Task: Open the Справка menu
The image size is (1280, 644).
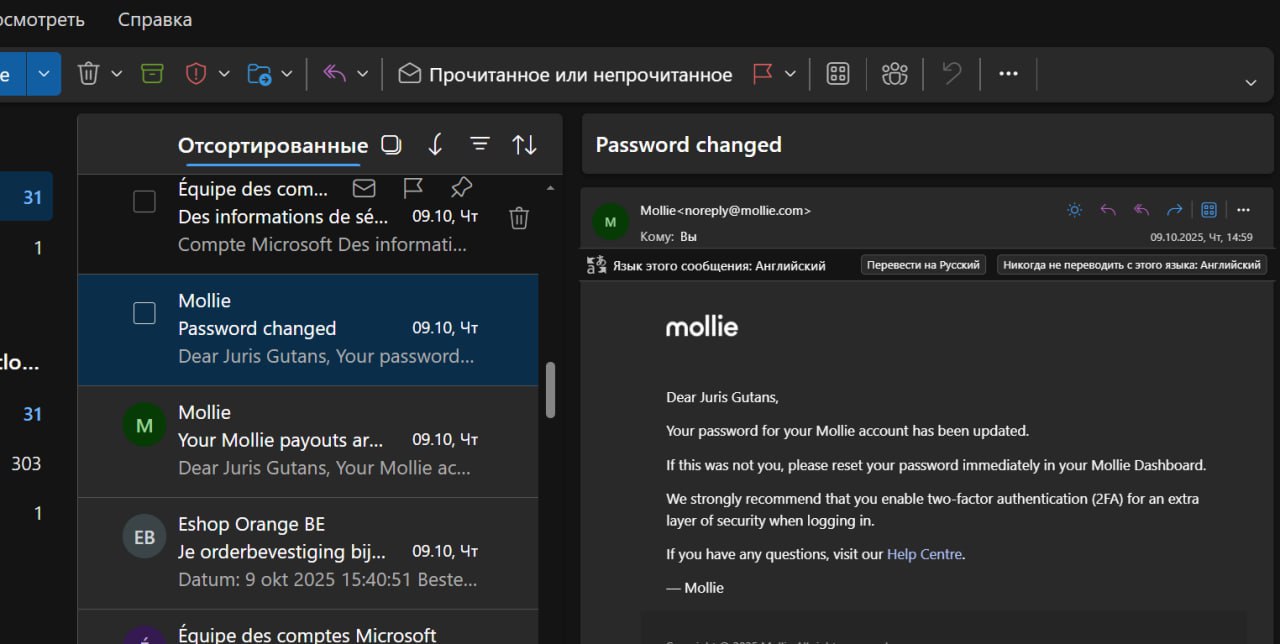Action: pos(155,20)
